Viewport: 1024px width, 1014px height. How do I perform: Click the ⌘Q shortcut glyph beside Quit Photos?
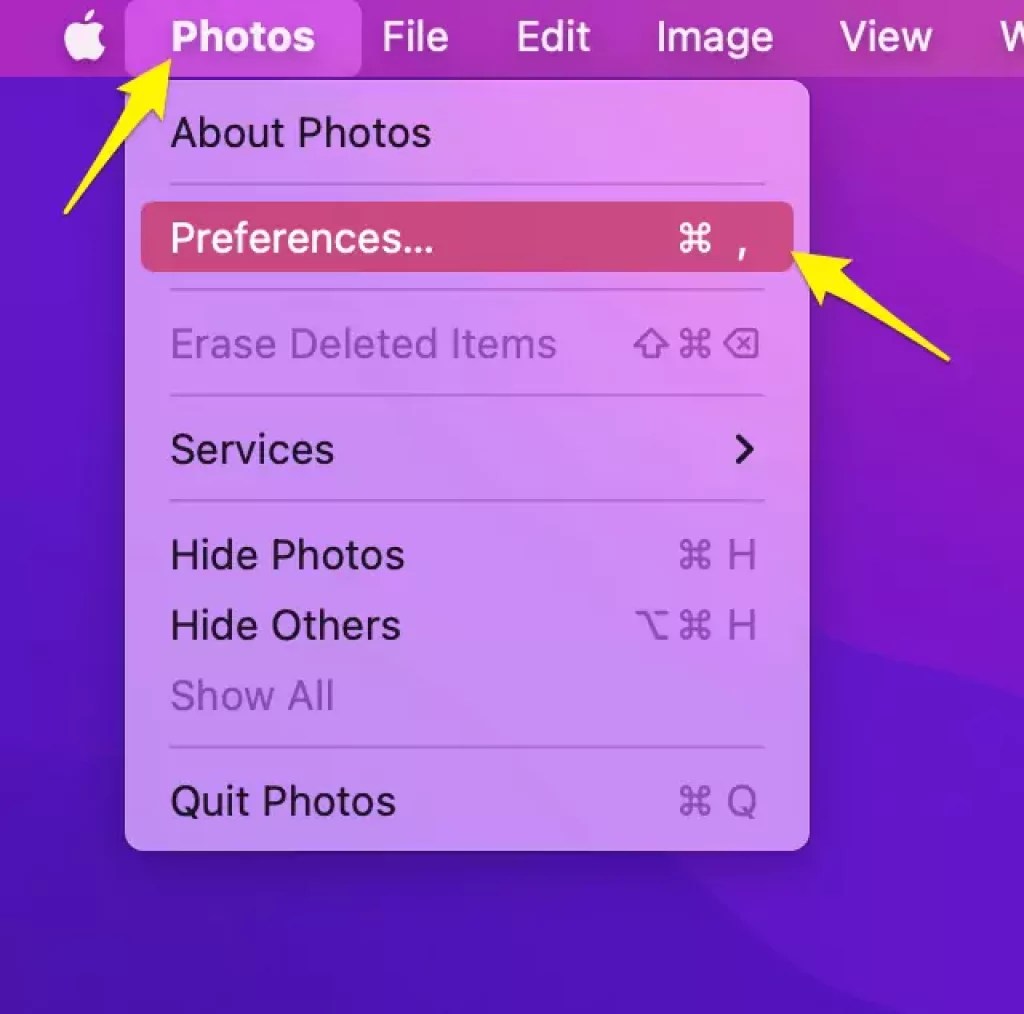716,800
